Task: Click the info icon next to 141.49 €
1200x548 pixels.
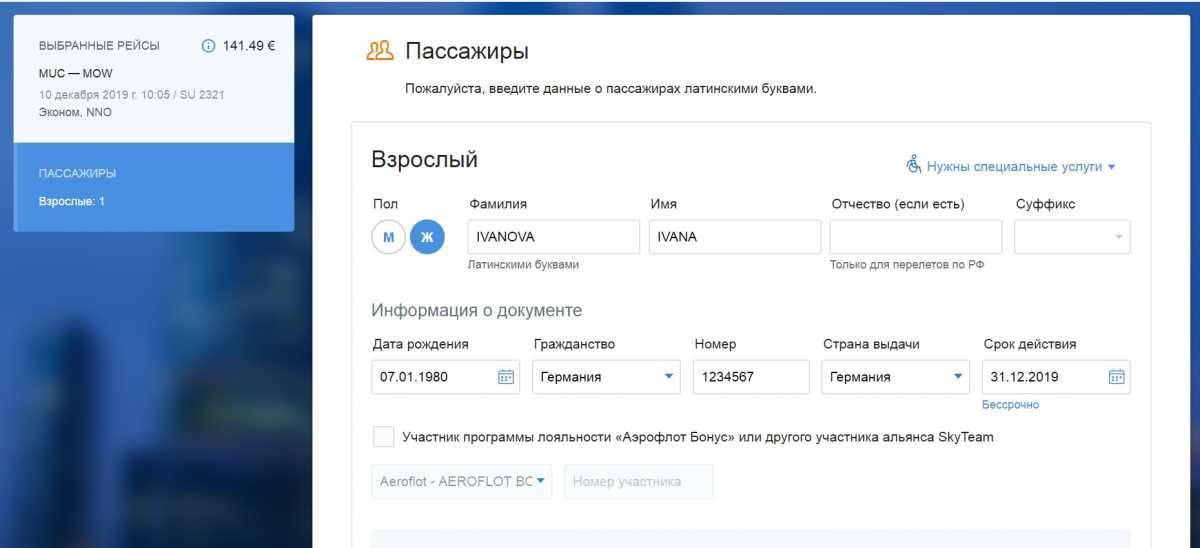Action: pos(208,46)
